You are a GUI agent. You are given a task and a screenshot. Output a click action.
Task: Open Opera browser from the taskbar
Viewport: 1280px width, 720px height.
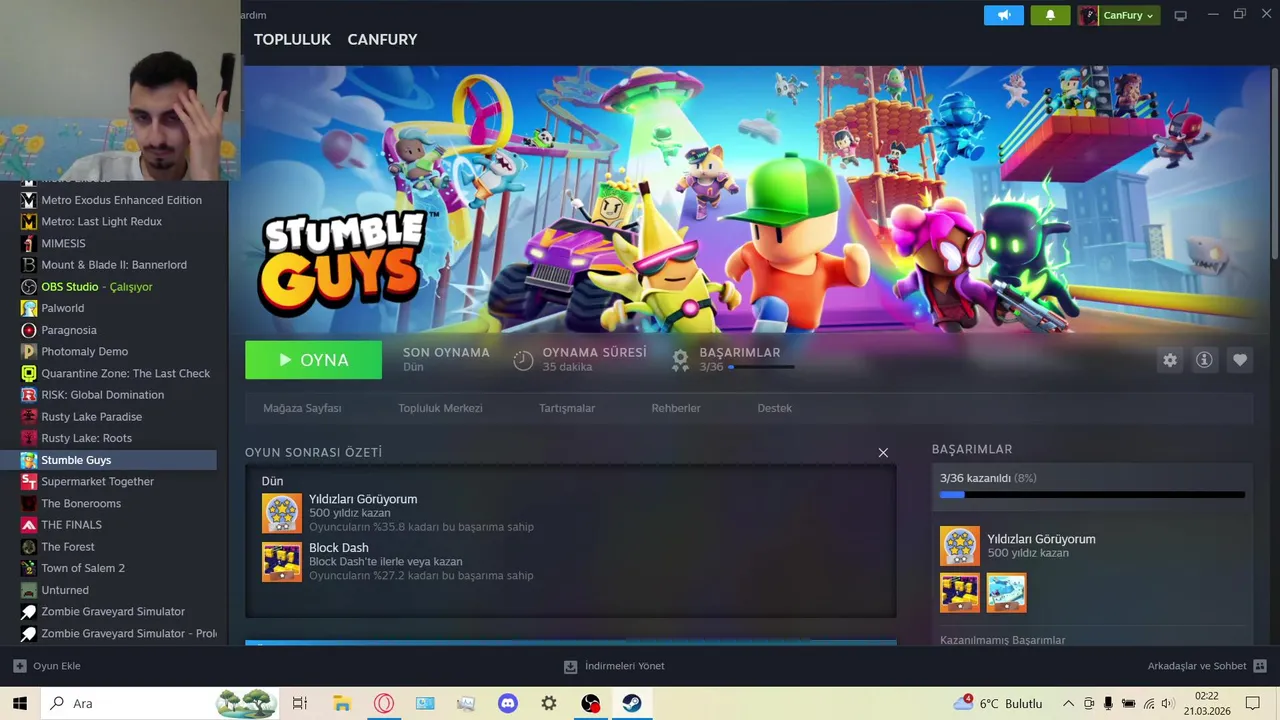(x=383, y=703)
